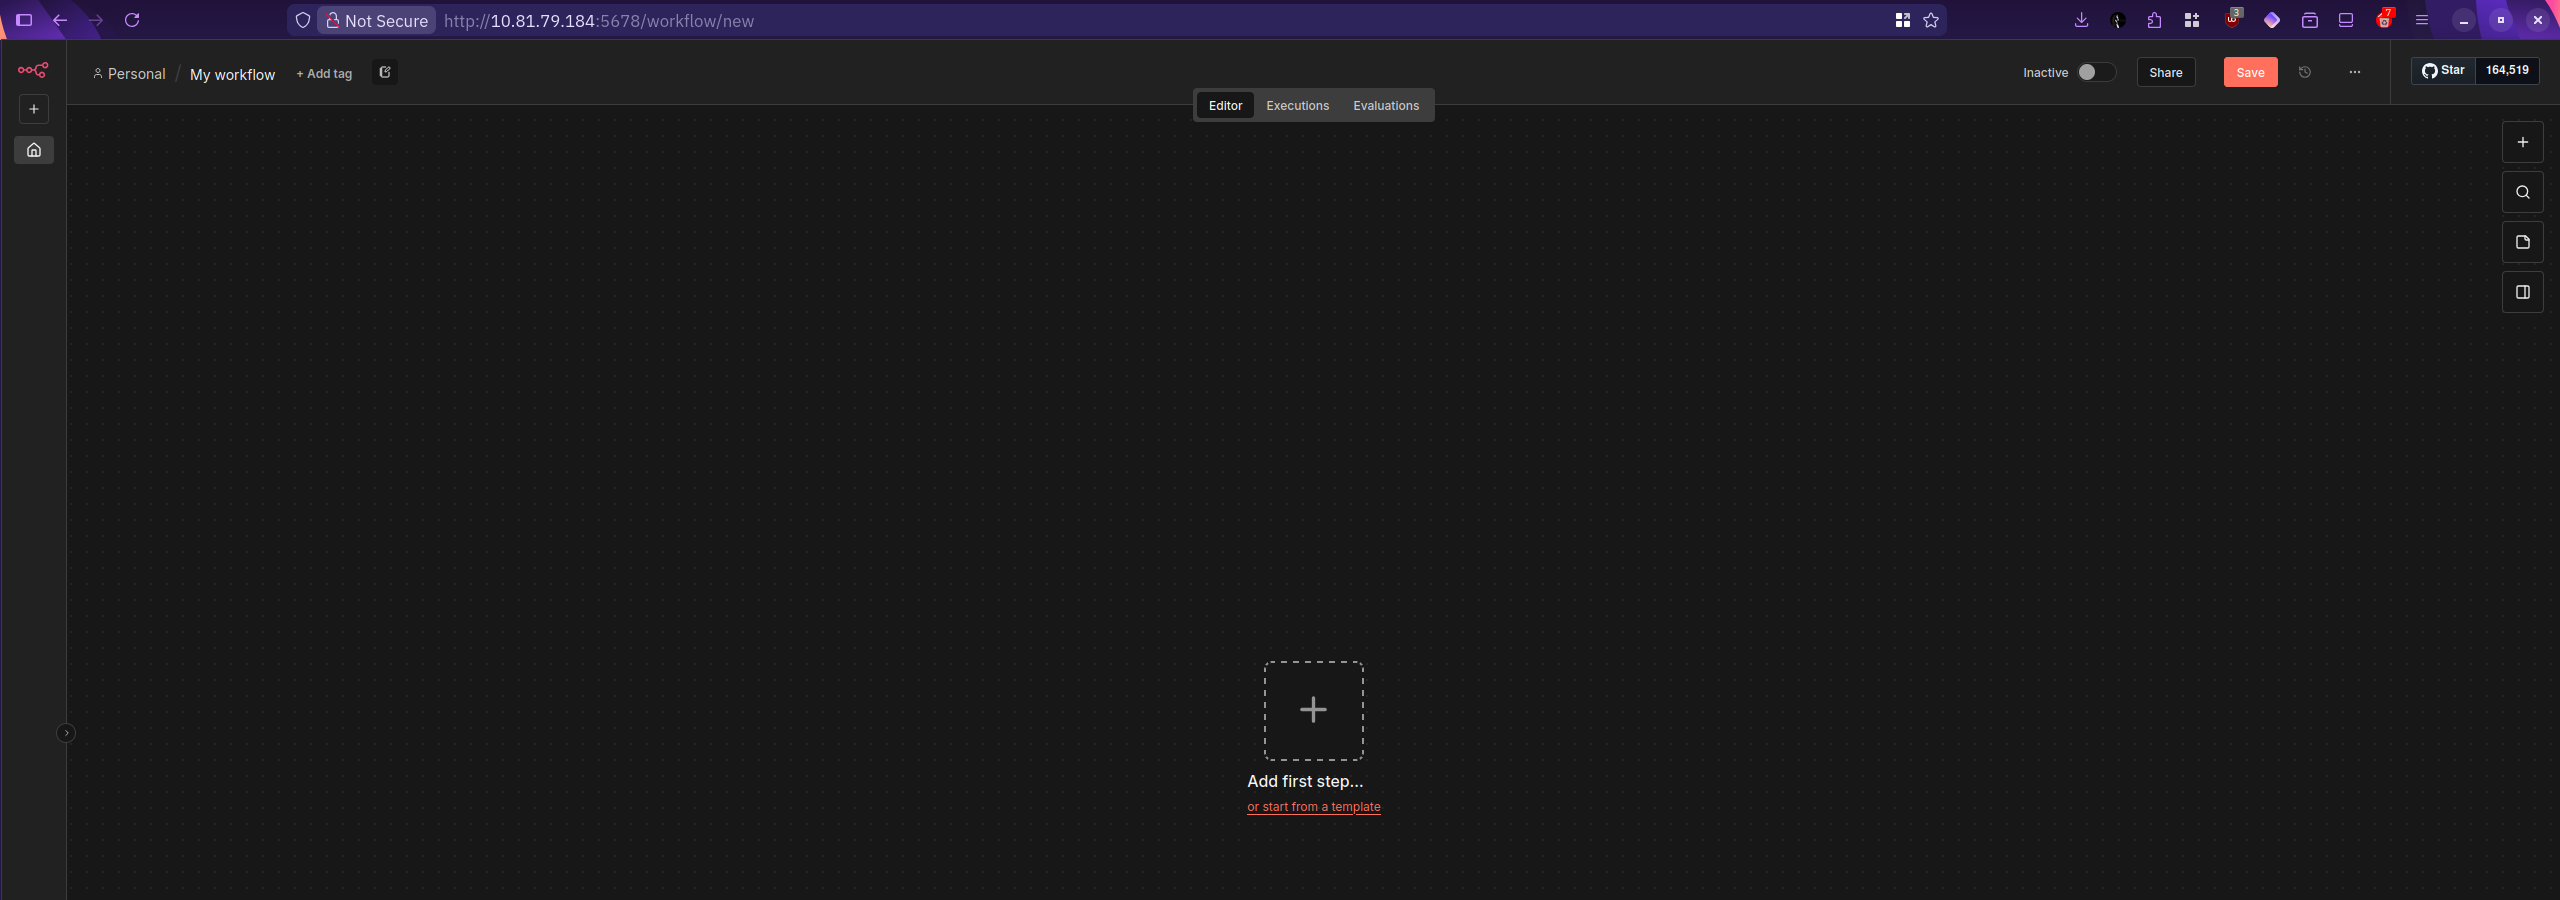The image size is (2560, 900).
Task: Open the canvas search tool
Action: coord(2522,191)
